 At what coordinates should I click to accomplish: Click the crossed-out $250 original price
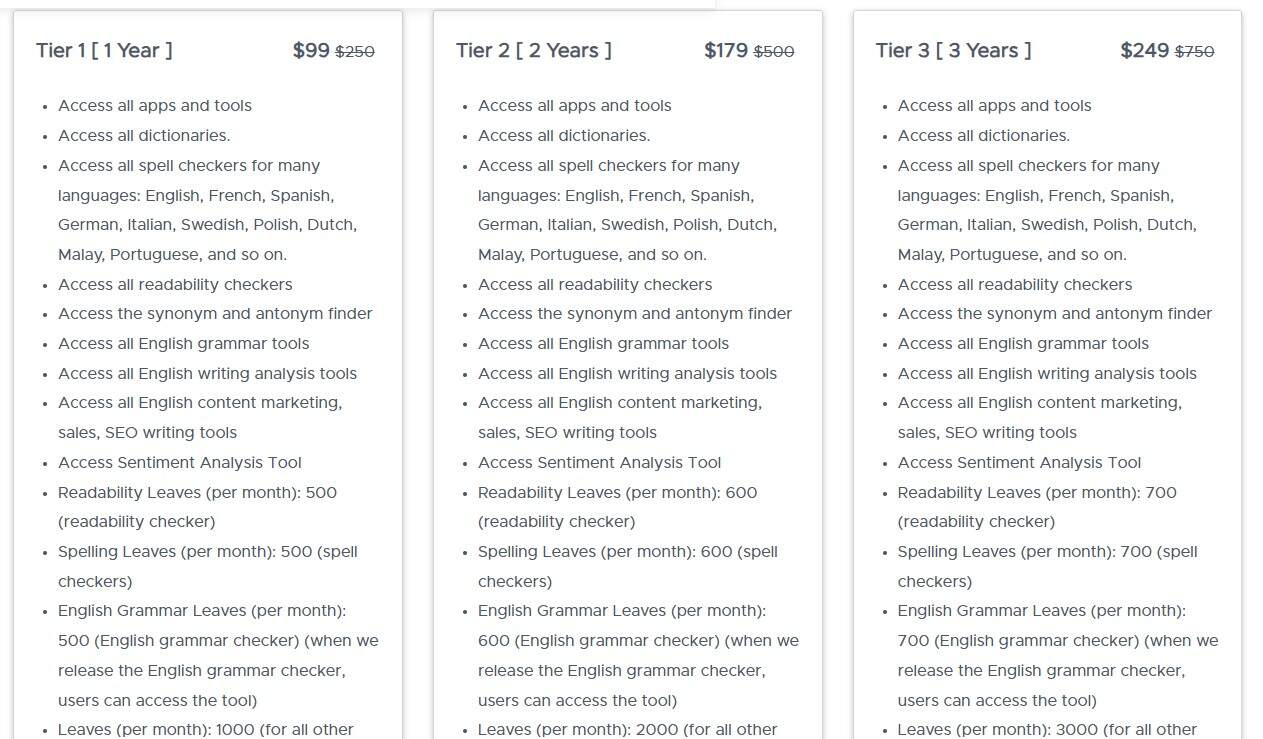coord(355,51)
